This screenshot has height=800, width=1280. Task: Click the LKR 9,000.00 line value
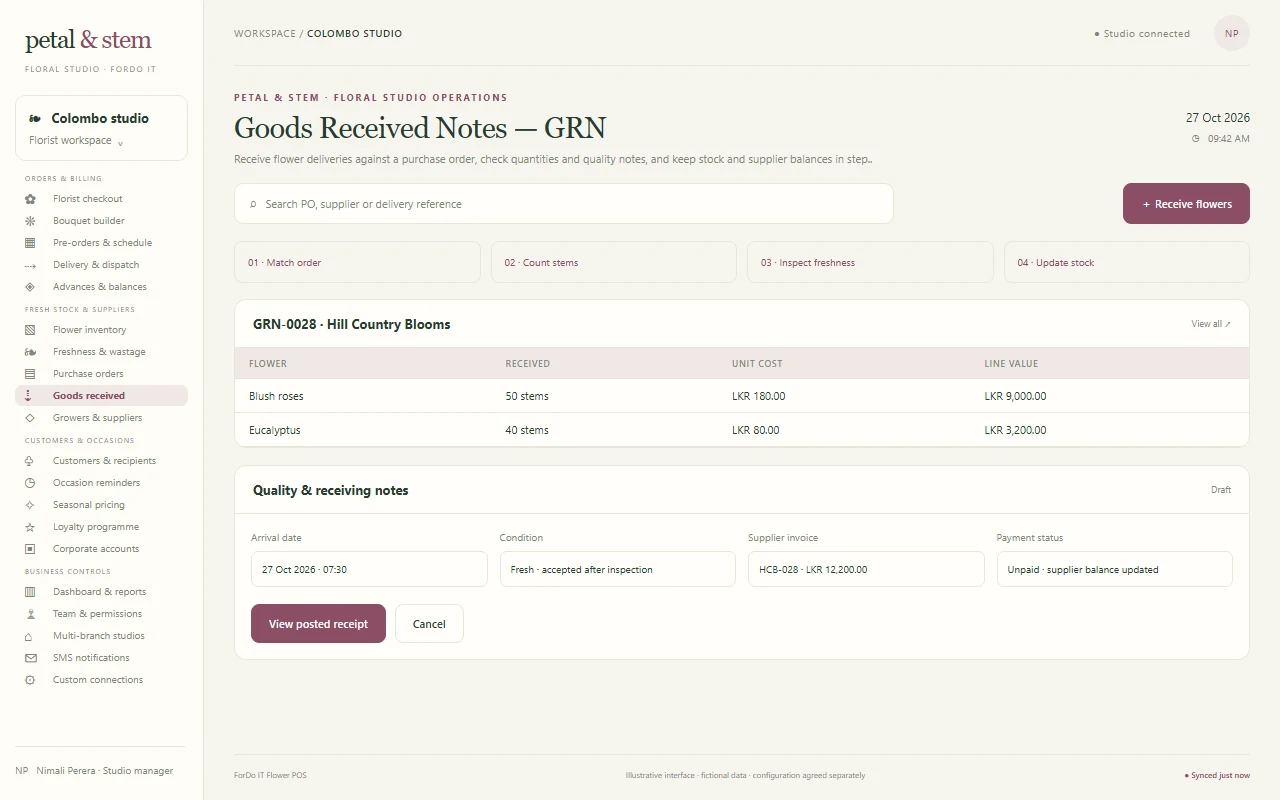point(1015,396)
